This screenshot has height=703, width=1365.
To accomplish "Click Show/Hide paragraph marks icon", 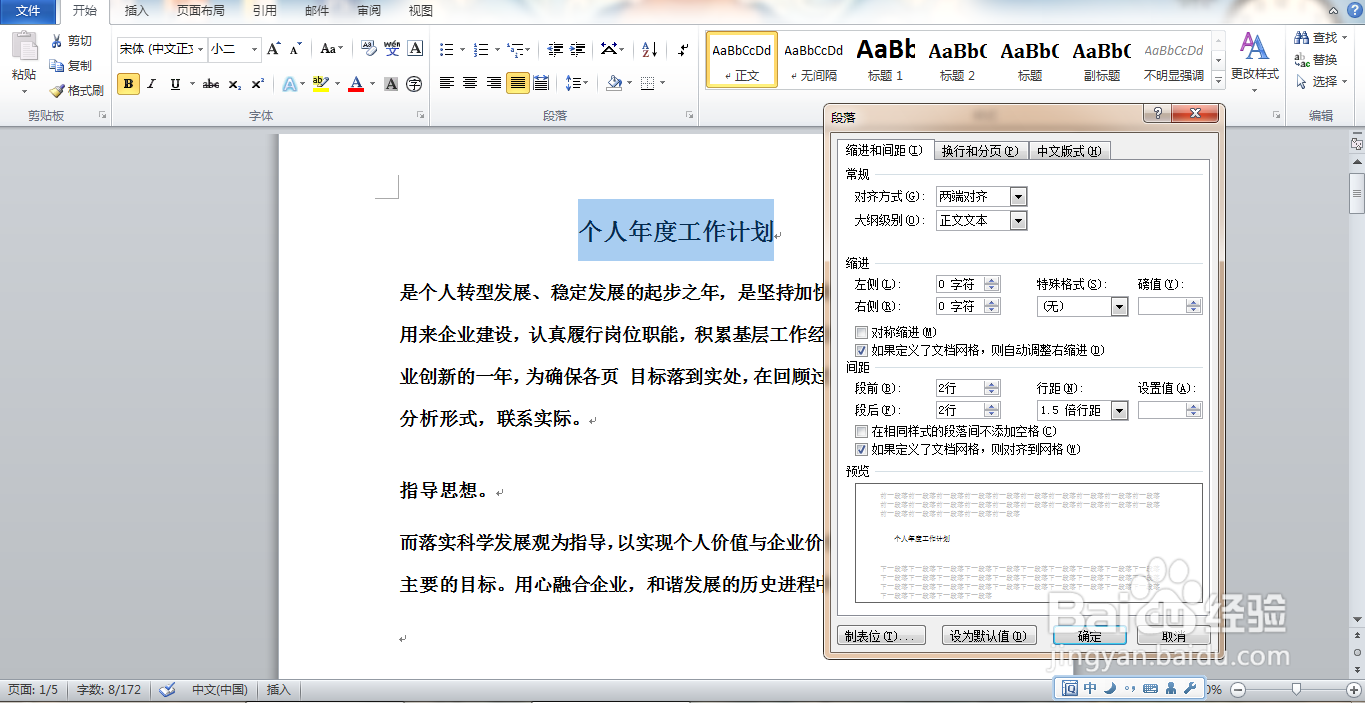I will (x=683, y=49).
